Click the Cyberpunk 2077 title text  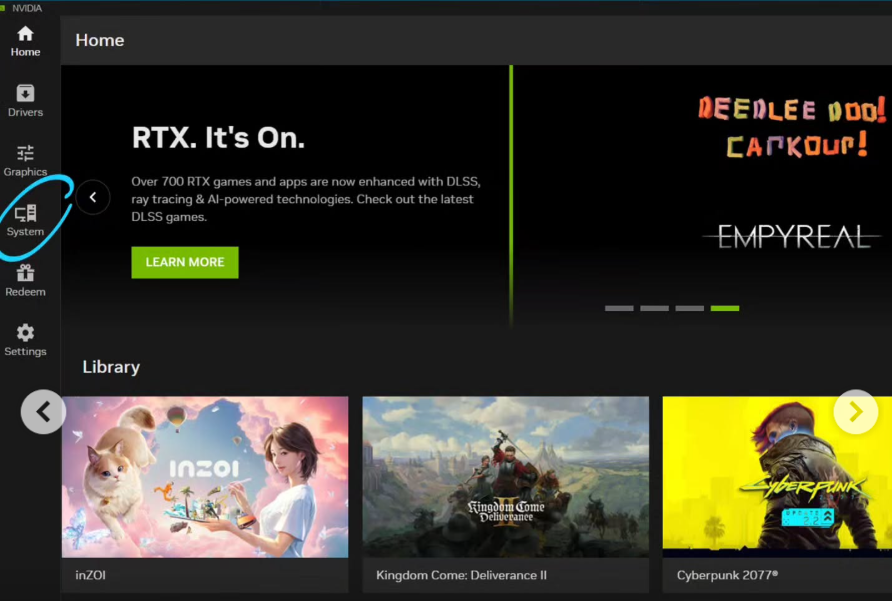(727, 575)
